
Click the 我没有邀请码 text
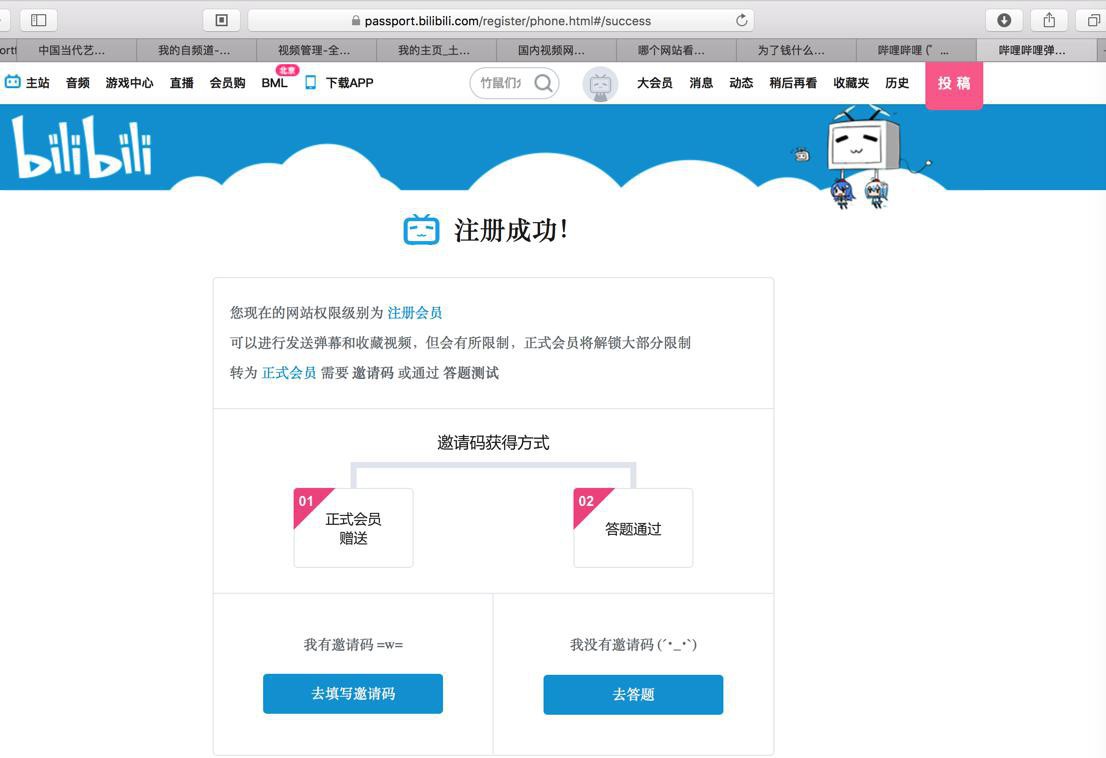coord(633,644)
